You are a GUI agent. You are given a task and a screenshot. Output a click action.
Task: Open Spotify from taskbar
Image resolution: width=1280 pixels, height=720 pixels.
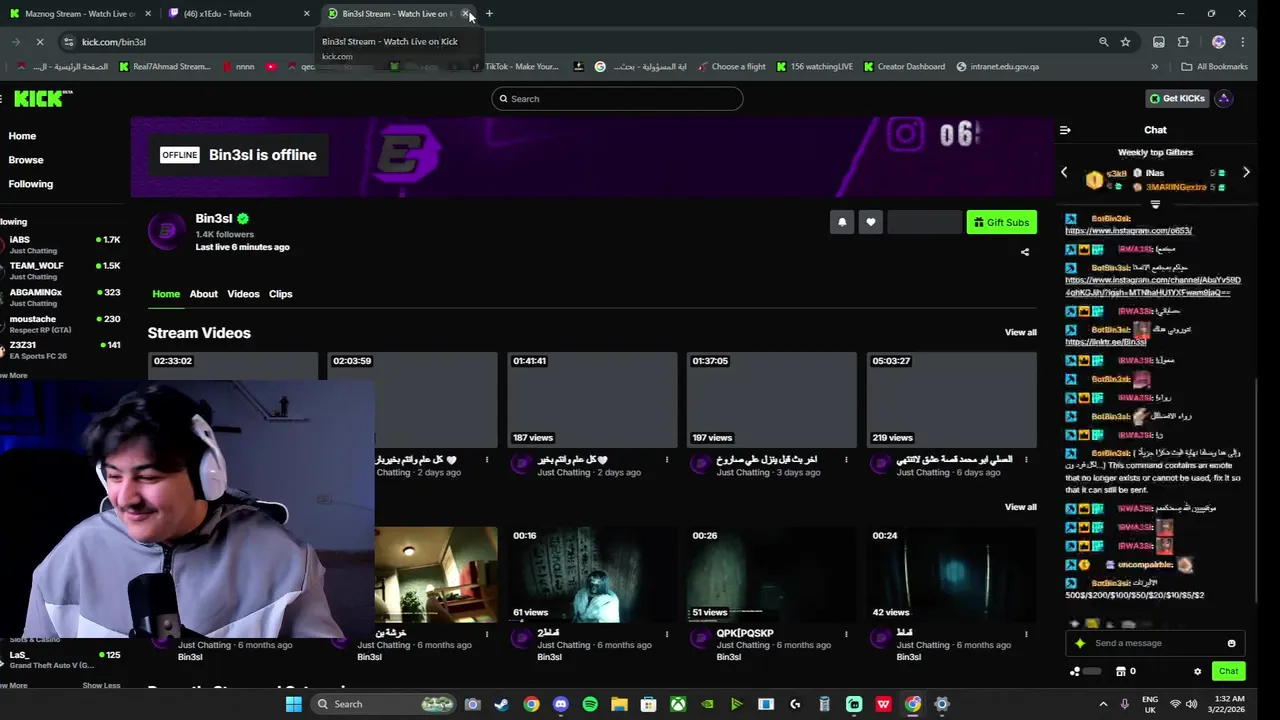pos(590,704)
